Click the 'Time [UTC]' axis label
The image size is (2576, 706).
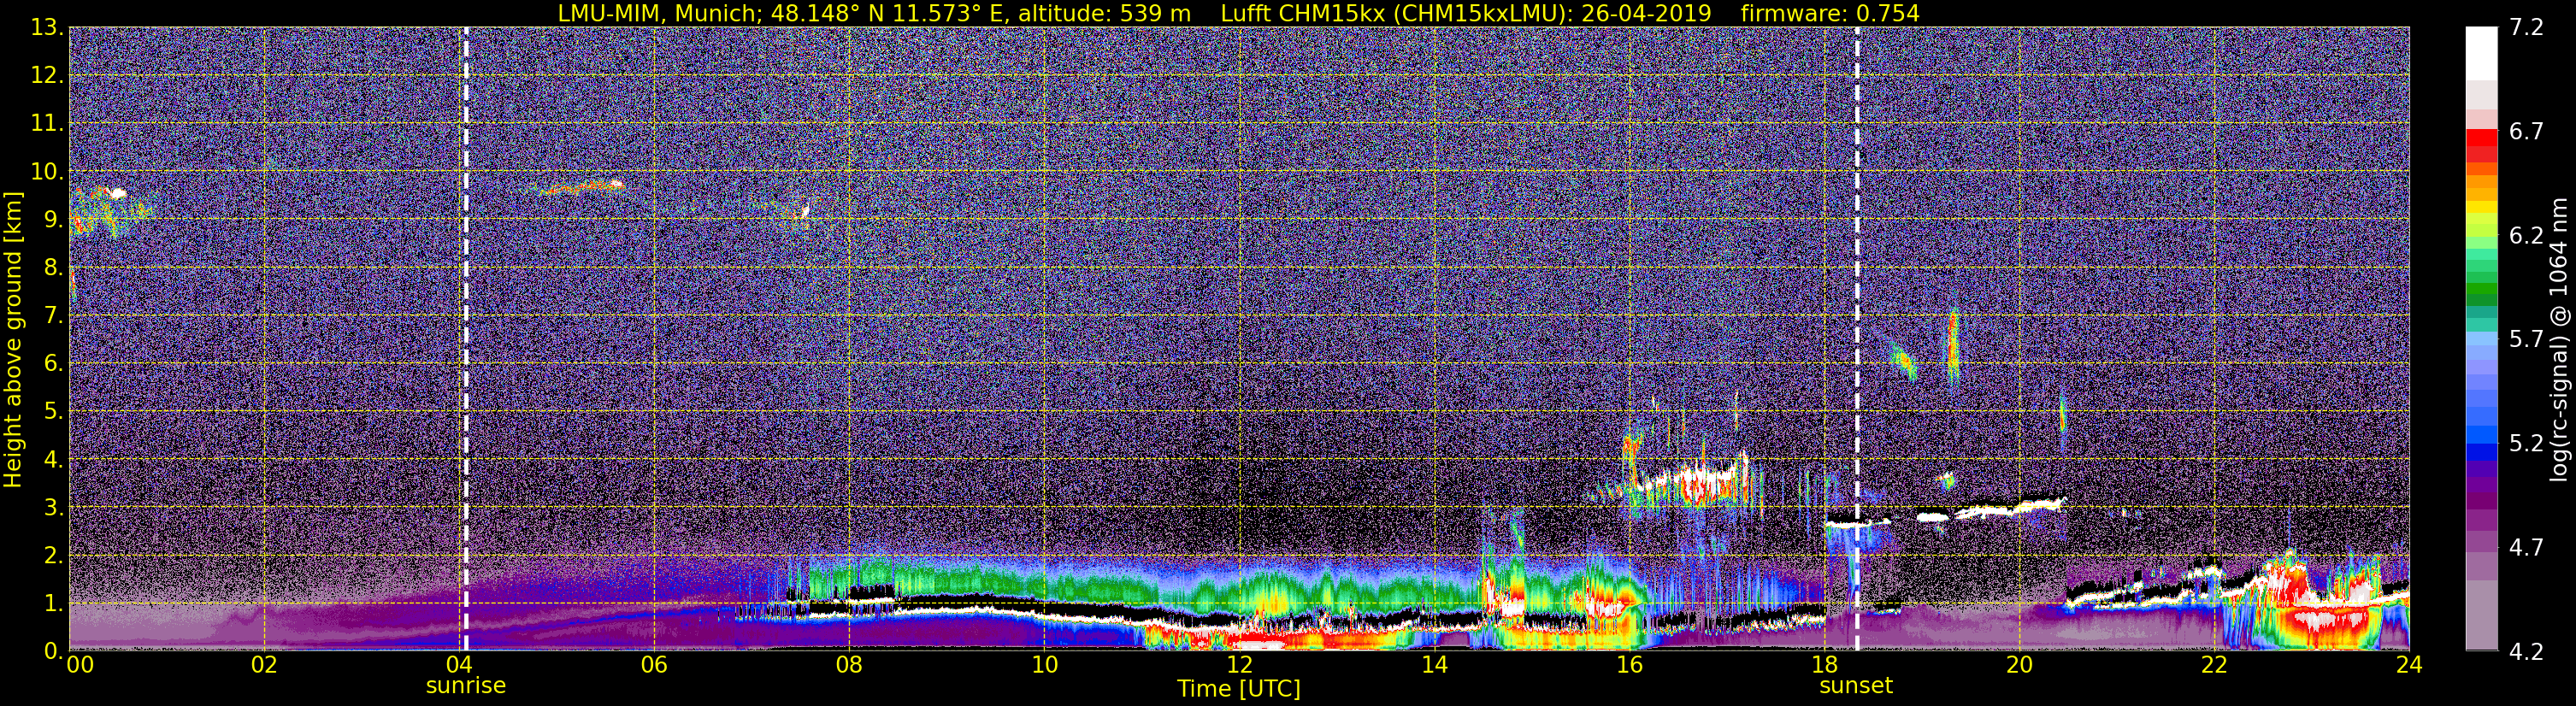coord(1239,689)
